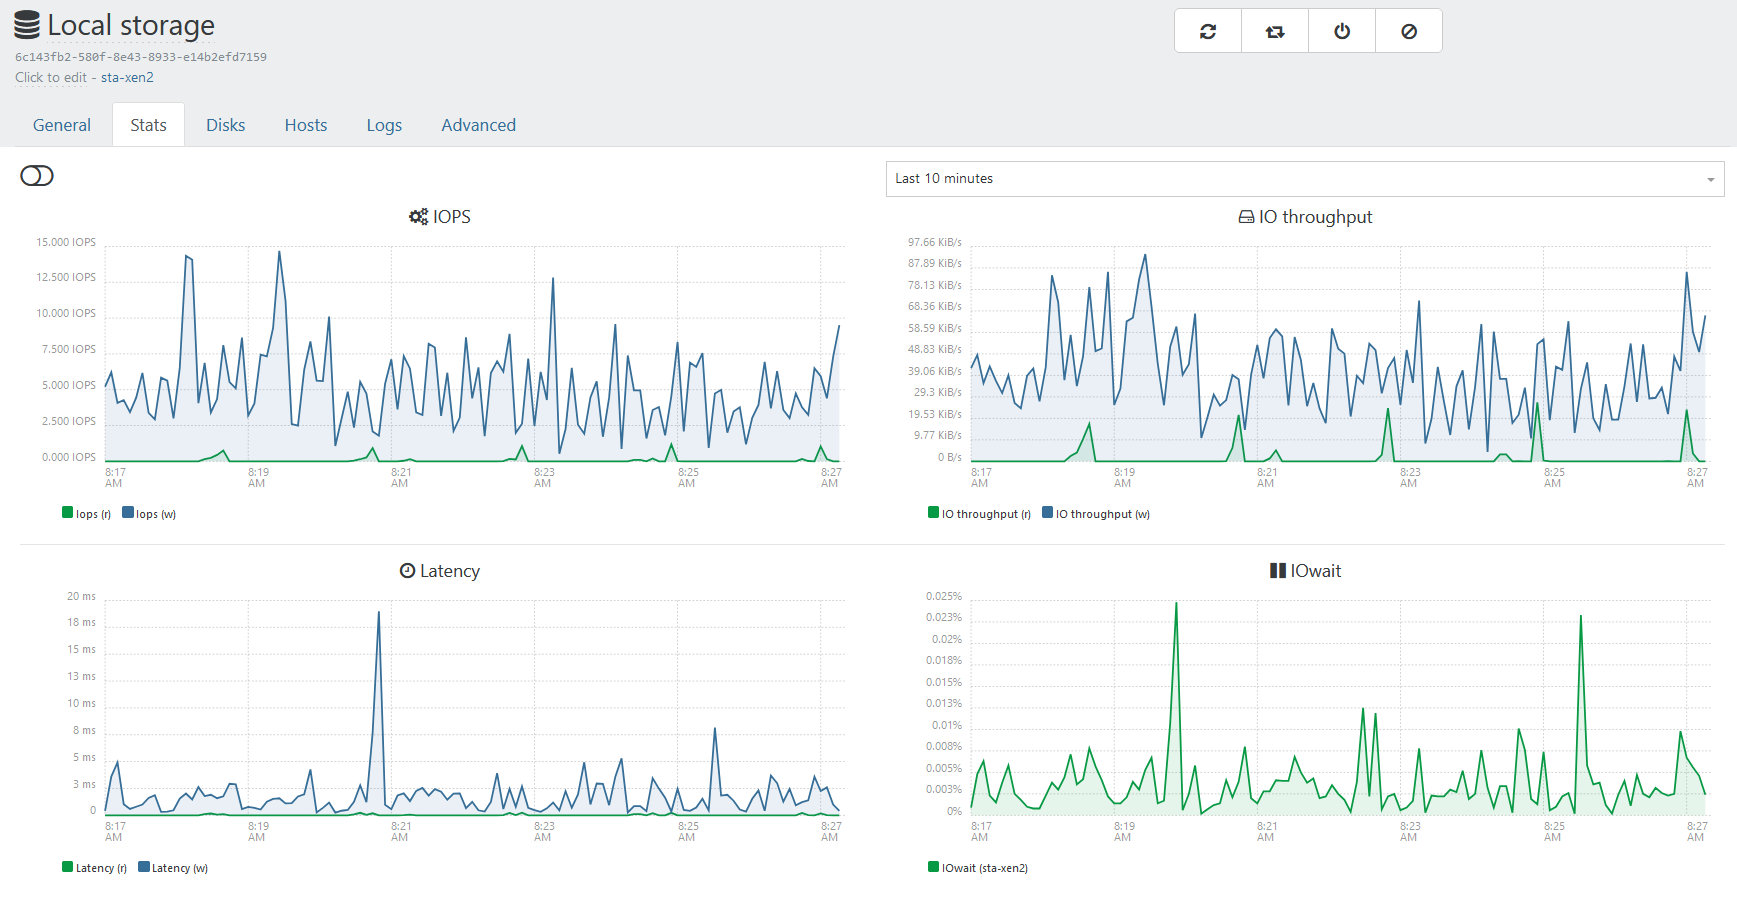1737x897 pixels.
Task: Switch to the General tab
Action: pos(62,125)
